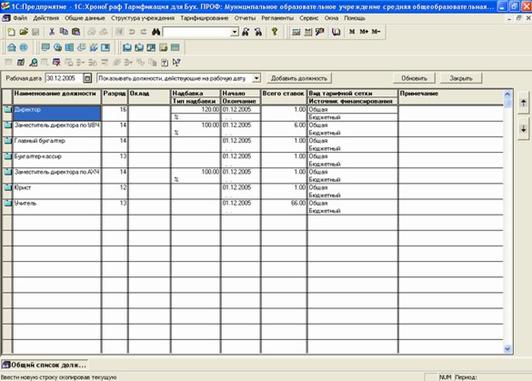Click the Всего ставок column header
The image size is (532, 381).
pos(284,97)
